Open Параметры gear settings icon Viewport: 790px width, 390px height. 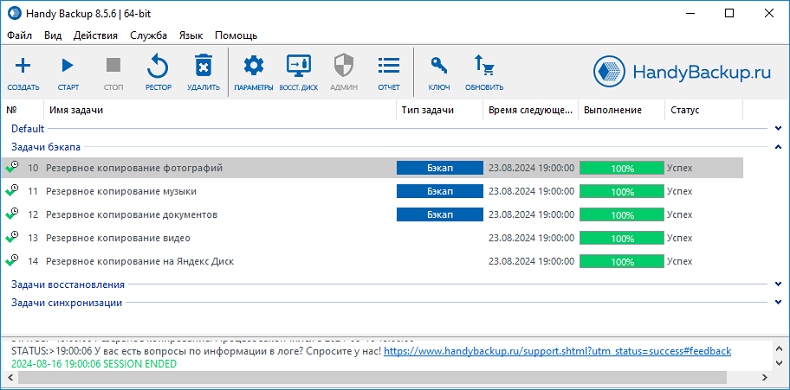pos(253,66)
